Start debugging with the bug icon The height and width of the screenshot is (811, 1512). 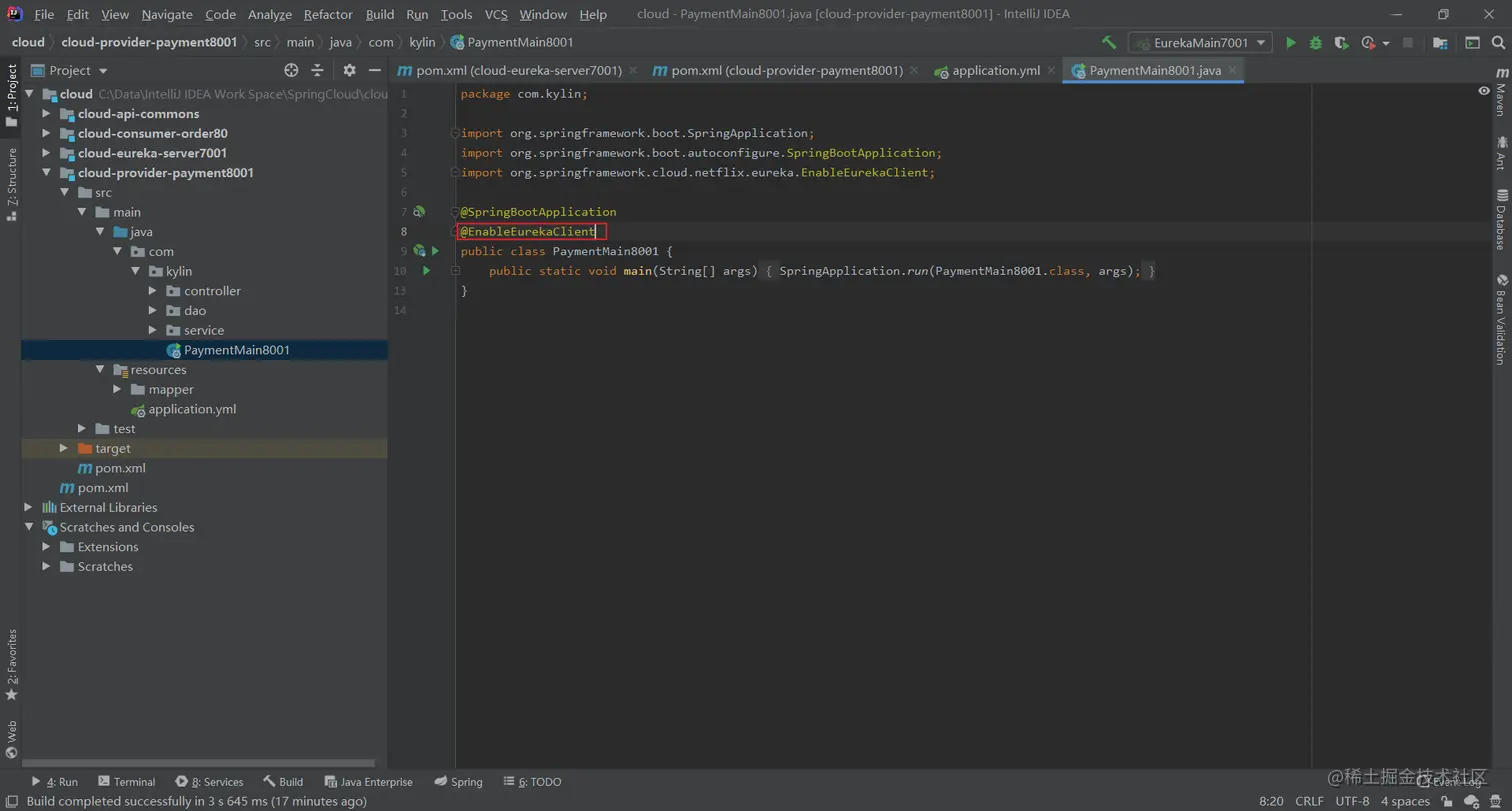(1316, 43)
